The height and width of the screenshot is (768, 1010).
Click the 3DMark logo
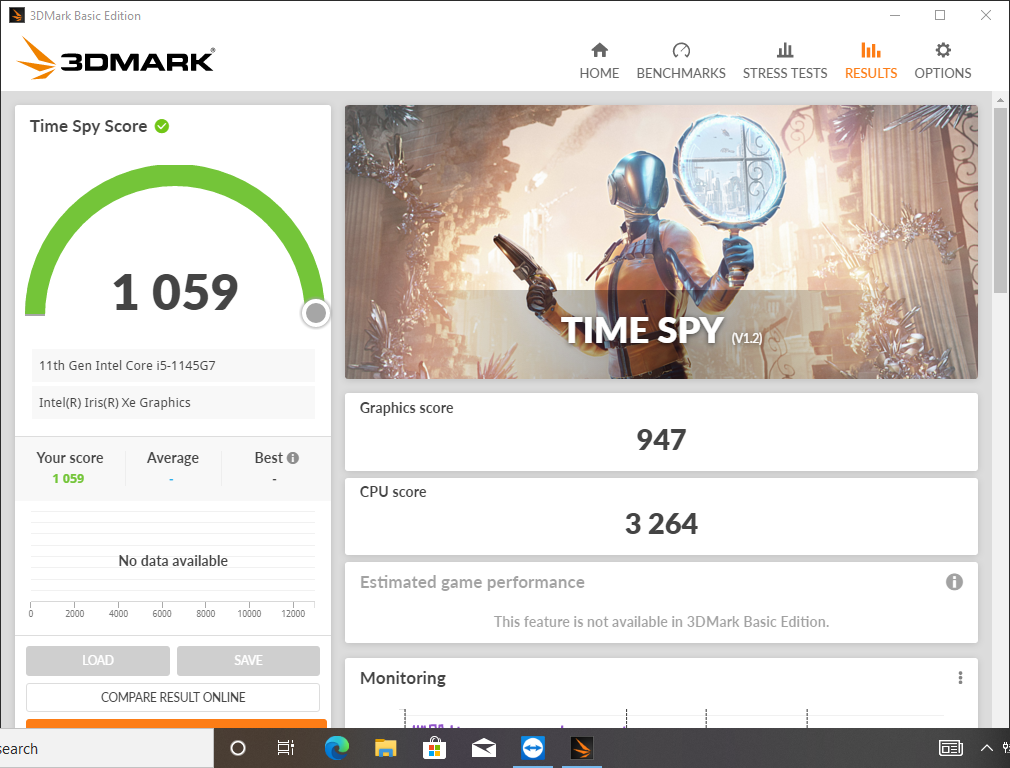point(116,59)
